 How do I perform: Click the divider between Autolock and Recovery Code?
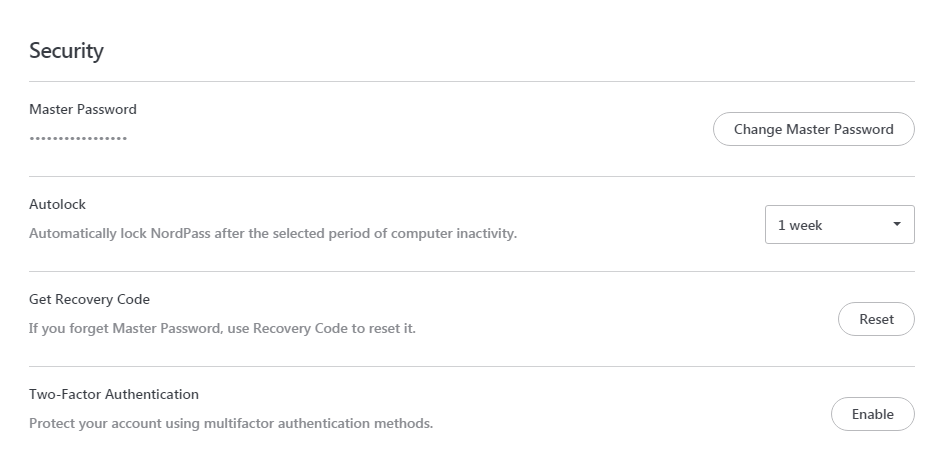471,271
